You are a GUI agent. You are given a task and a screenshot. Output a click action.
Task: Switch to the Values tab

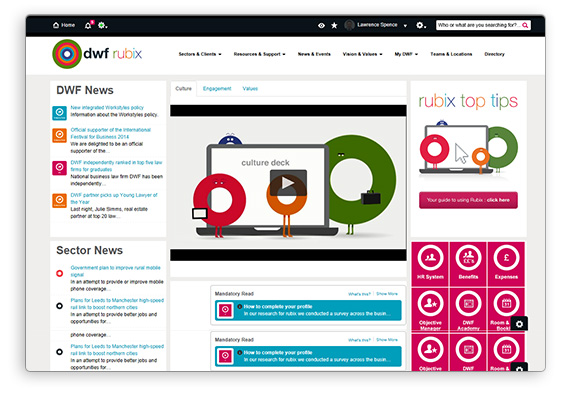[250, 89]
